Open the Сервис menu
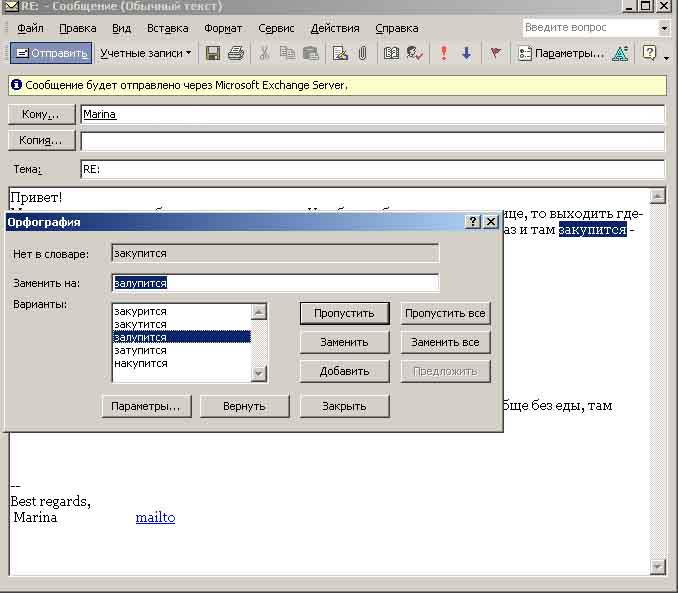Viewport: 678px width, 593px height. pos(276,28)
